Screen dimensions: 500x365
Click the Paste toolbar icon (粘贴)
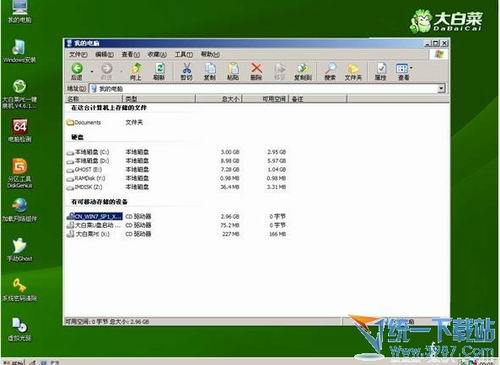point(233,71)
